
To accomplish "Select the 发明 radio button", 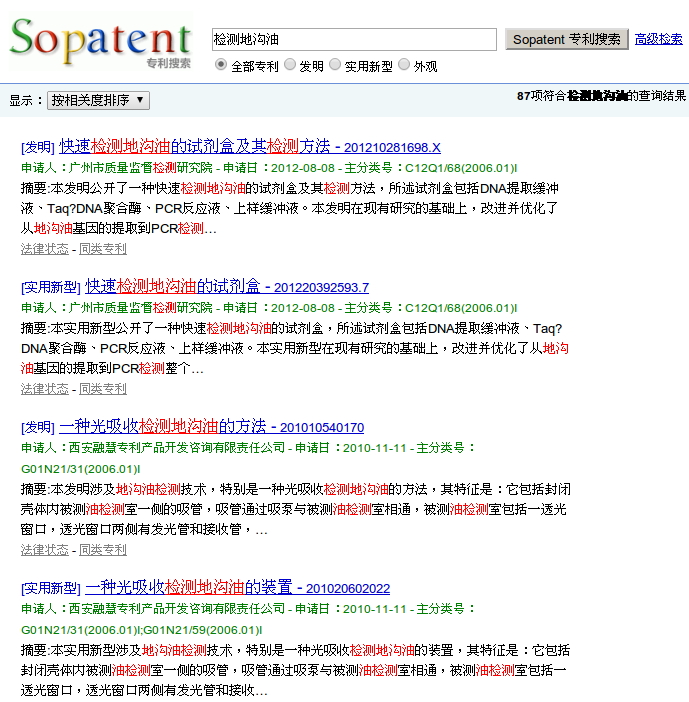I will click(x=290, y=65).
